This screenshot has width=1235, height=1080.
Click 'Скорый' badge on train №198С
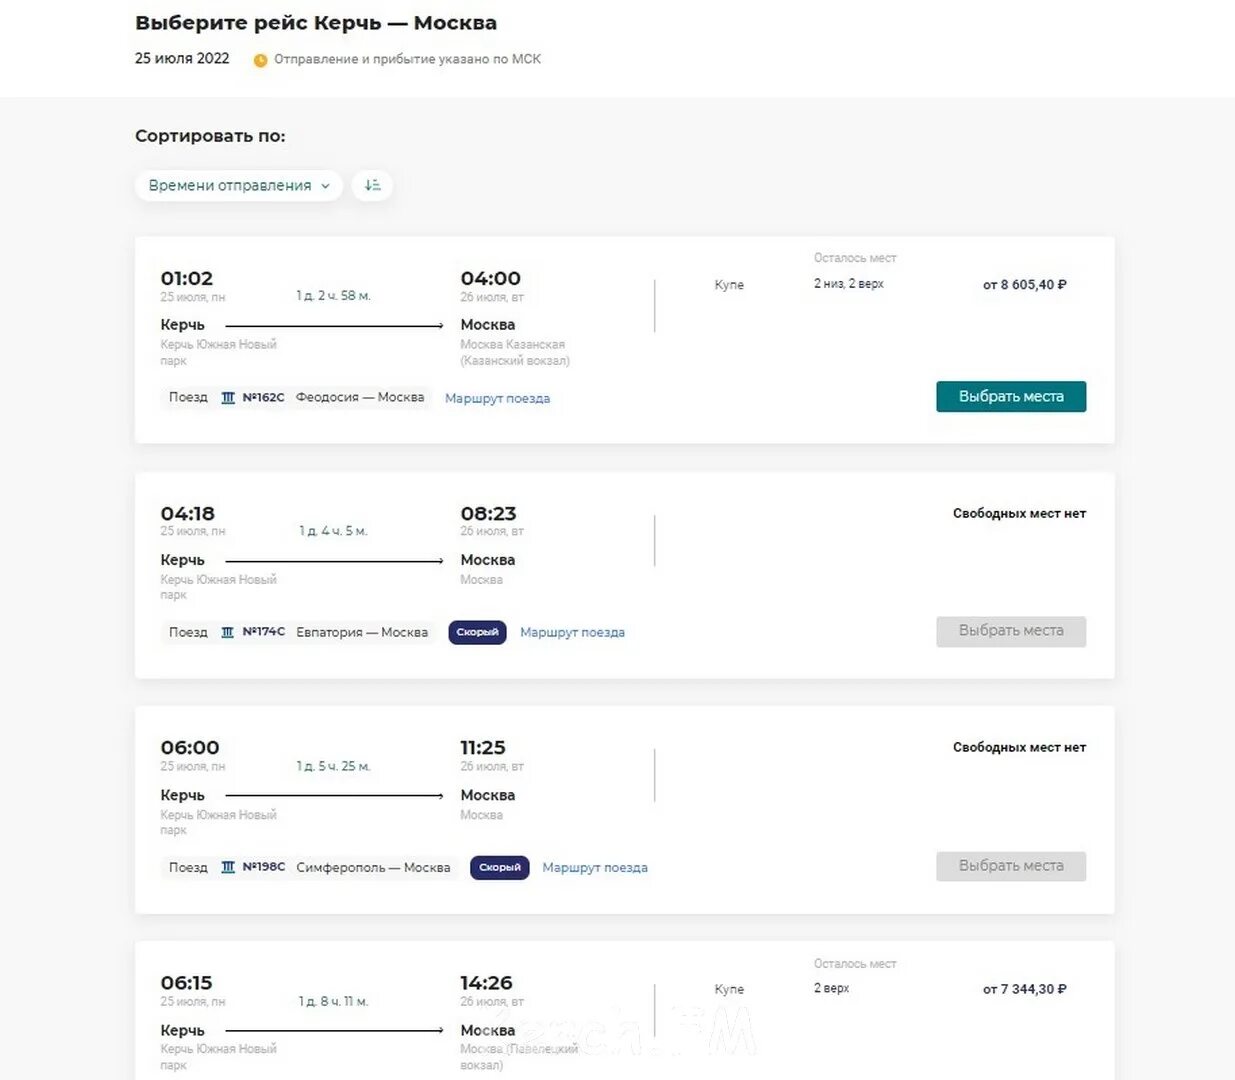click(x=499, y=867)
